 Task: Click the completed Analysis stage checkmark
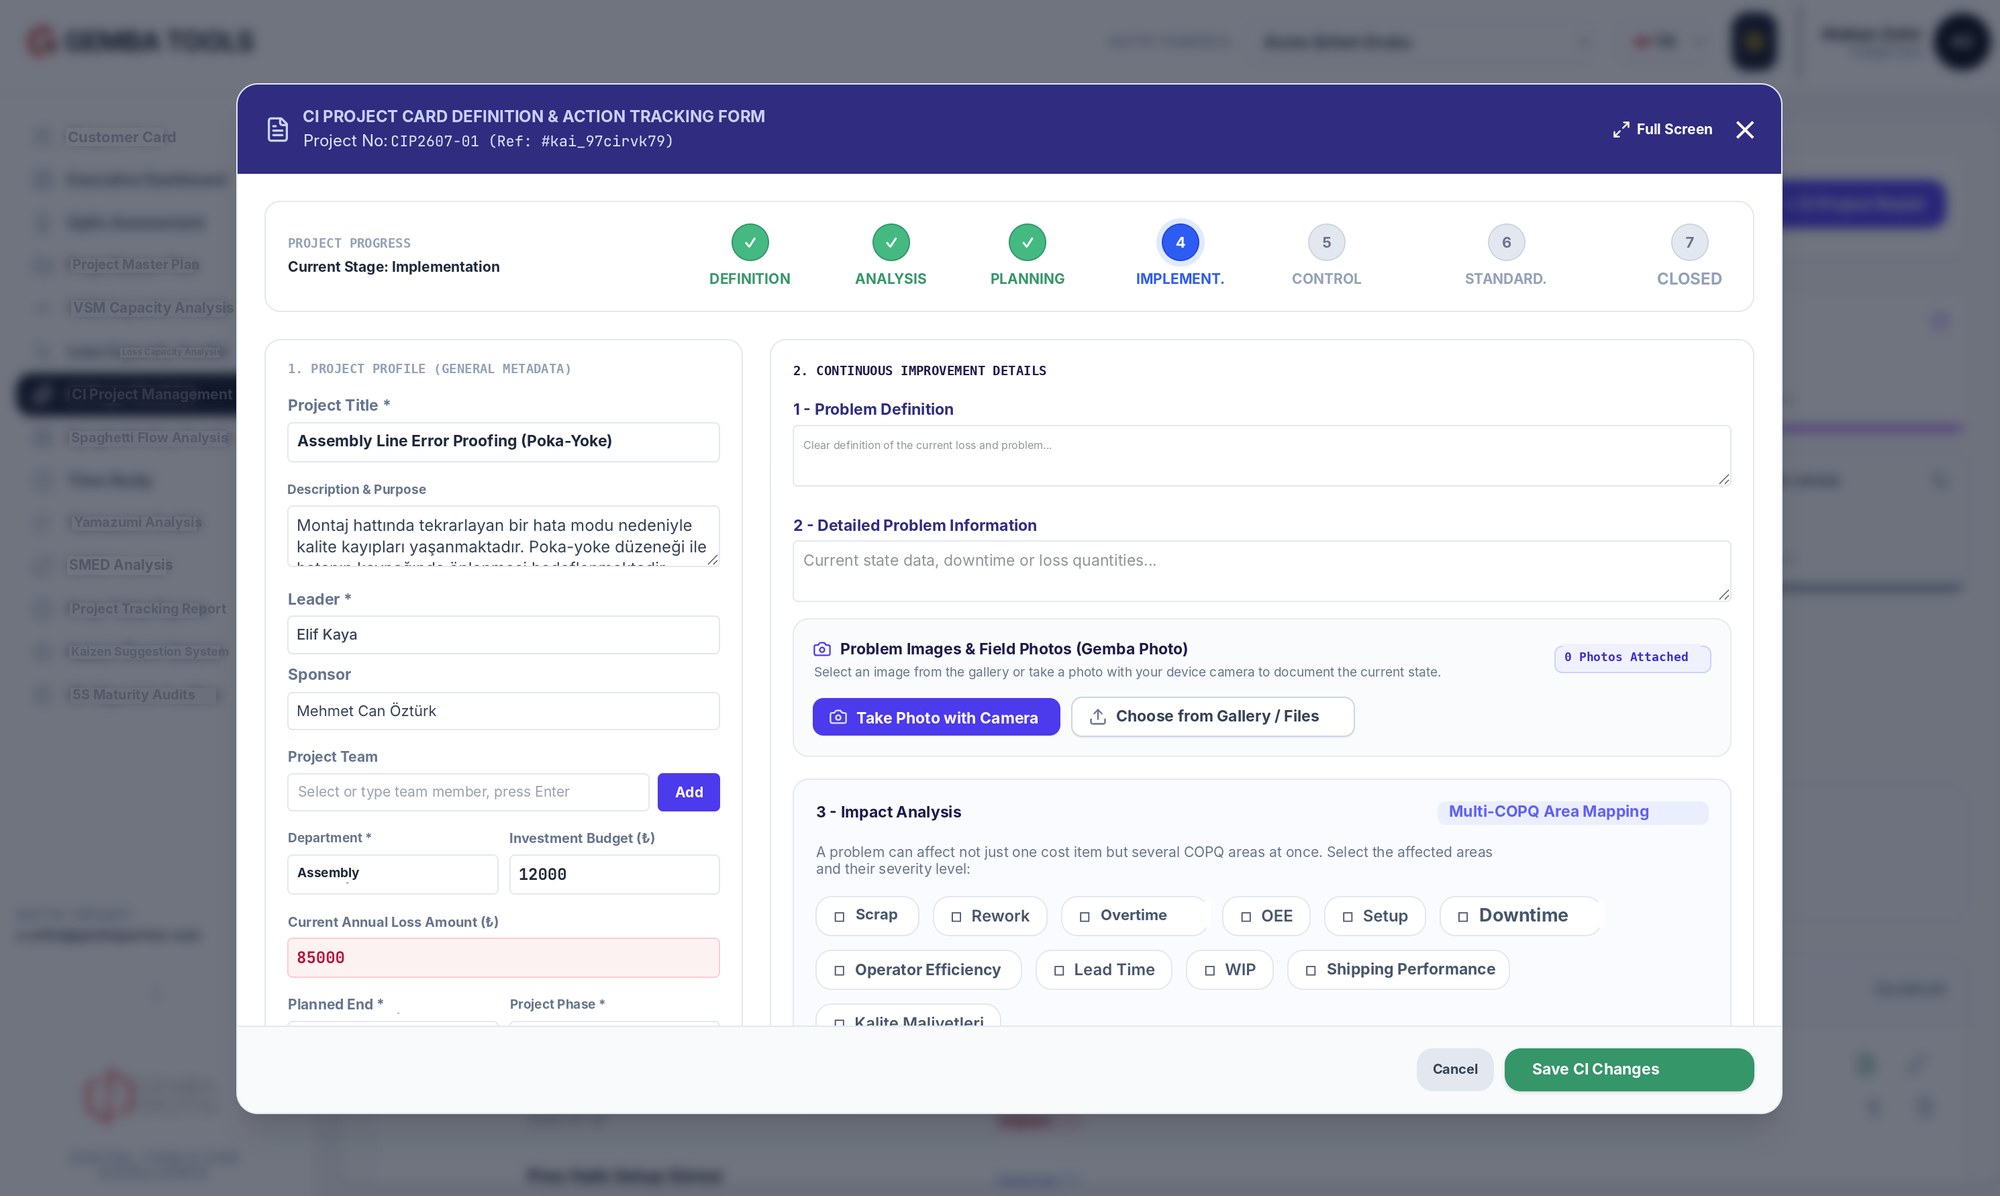pos(891,242)
